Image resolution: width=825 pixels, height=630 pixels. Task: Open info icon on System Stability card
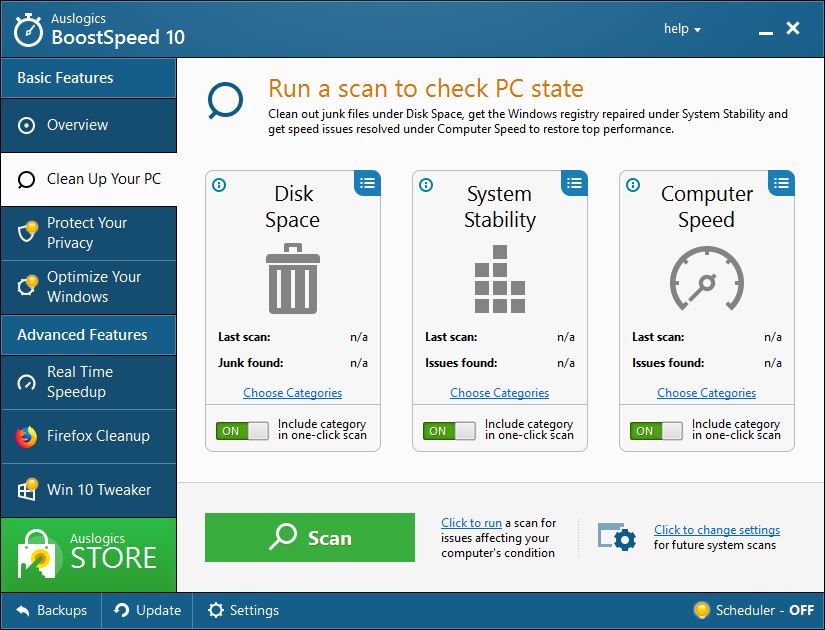pyautogui.click(x=426, y=185)
